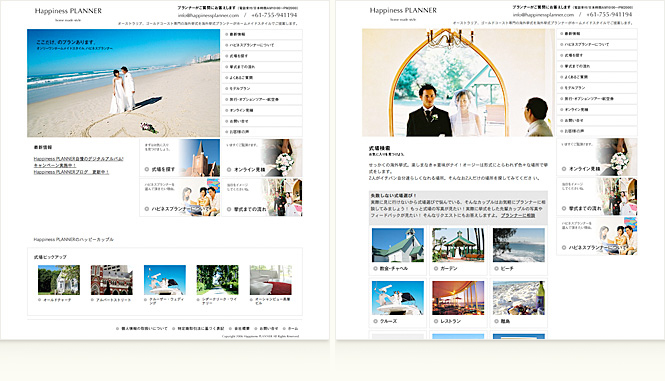The image size is (665, 381).
Task: Open よくあるご質問 in venue search page menu
Action: [x=597, y=77]
